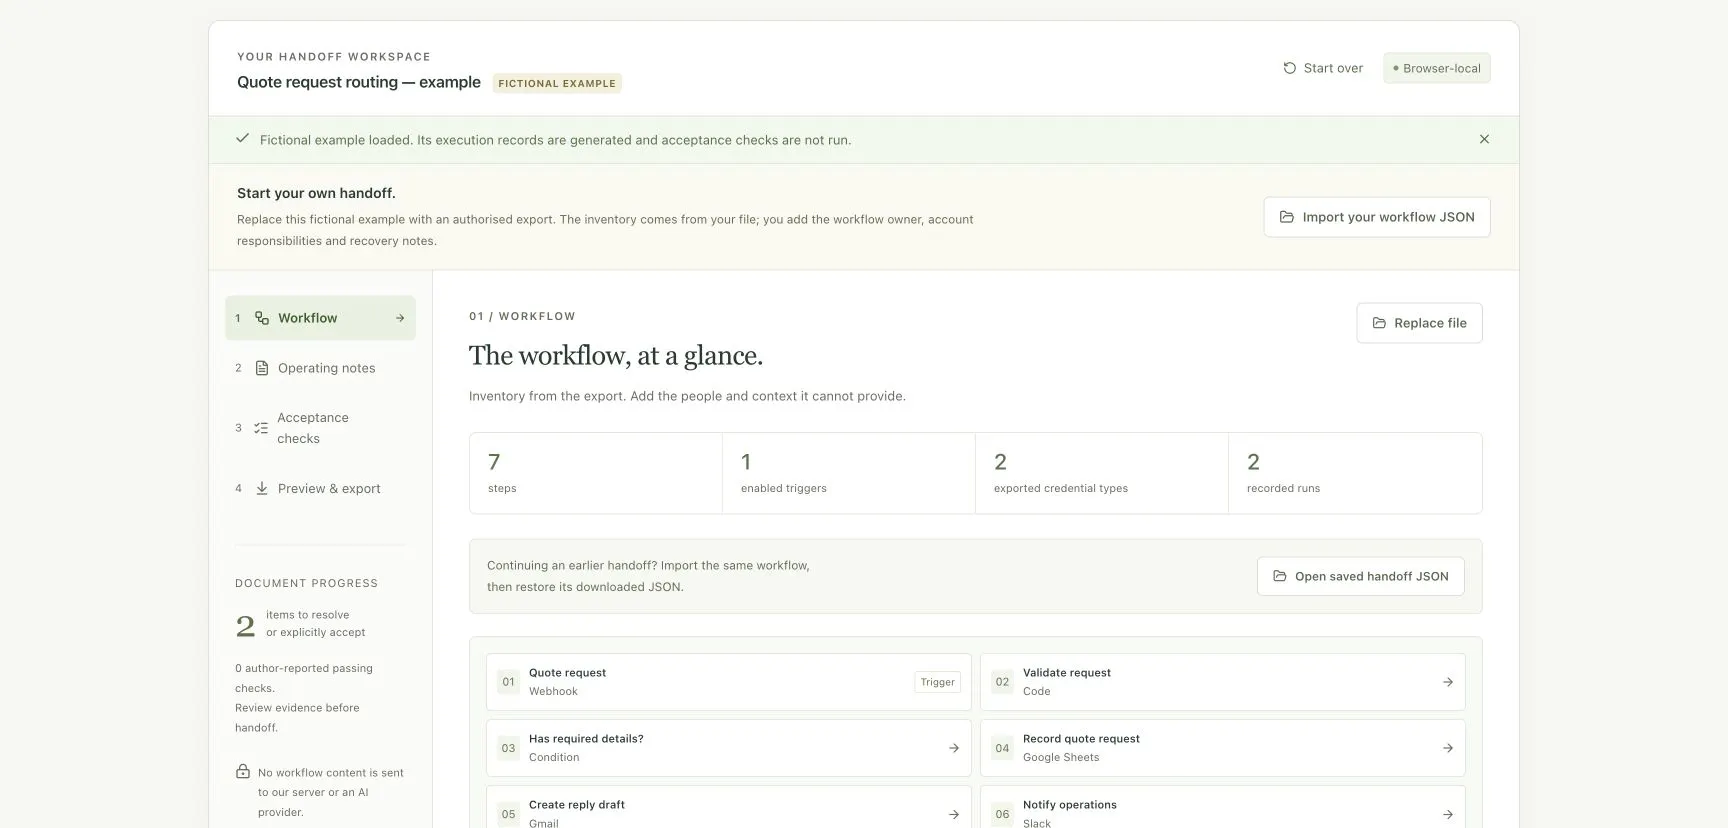This screenshot has height=828, width=1728.
Task: Select the Quote request webhook step card
Action: point(728,682)
